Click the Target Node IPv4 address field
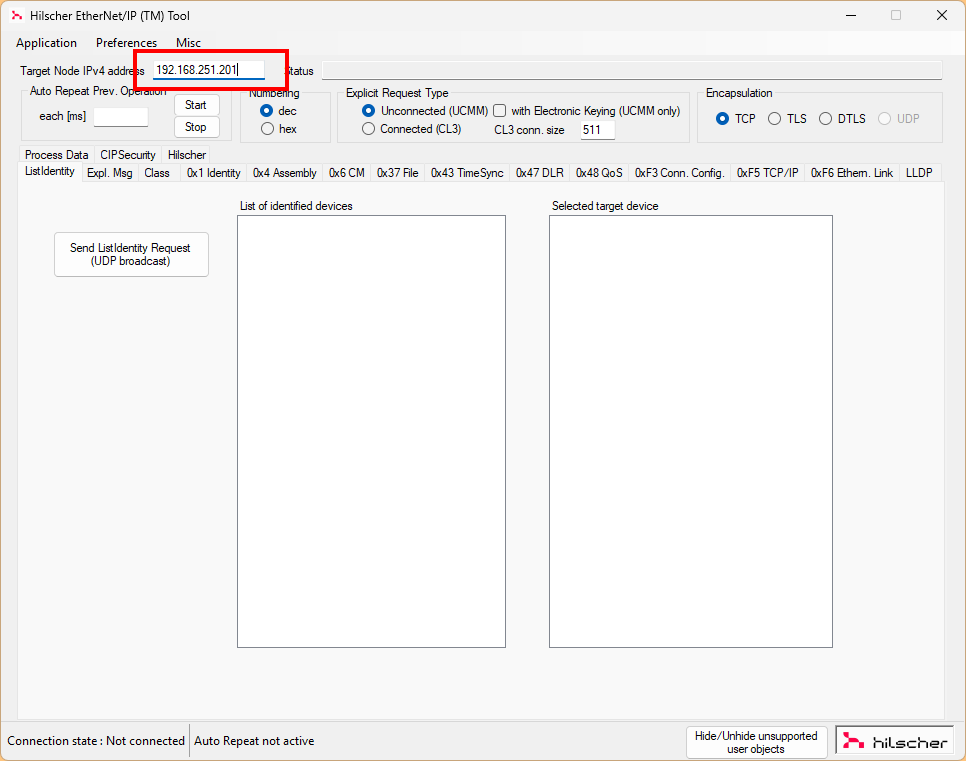The image size is (966, 761). pos(209,70)
